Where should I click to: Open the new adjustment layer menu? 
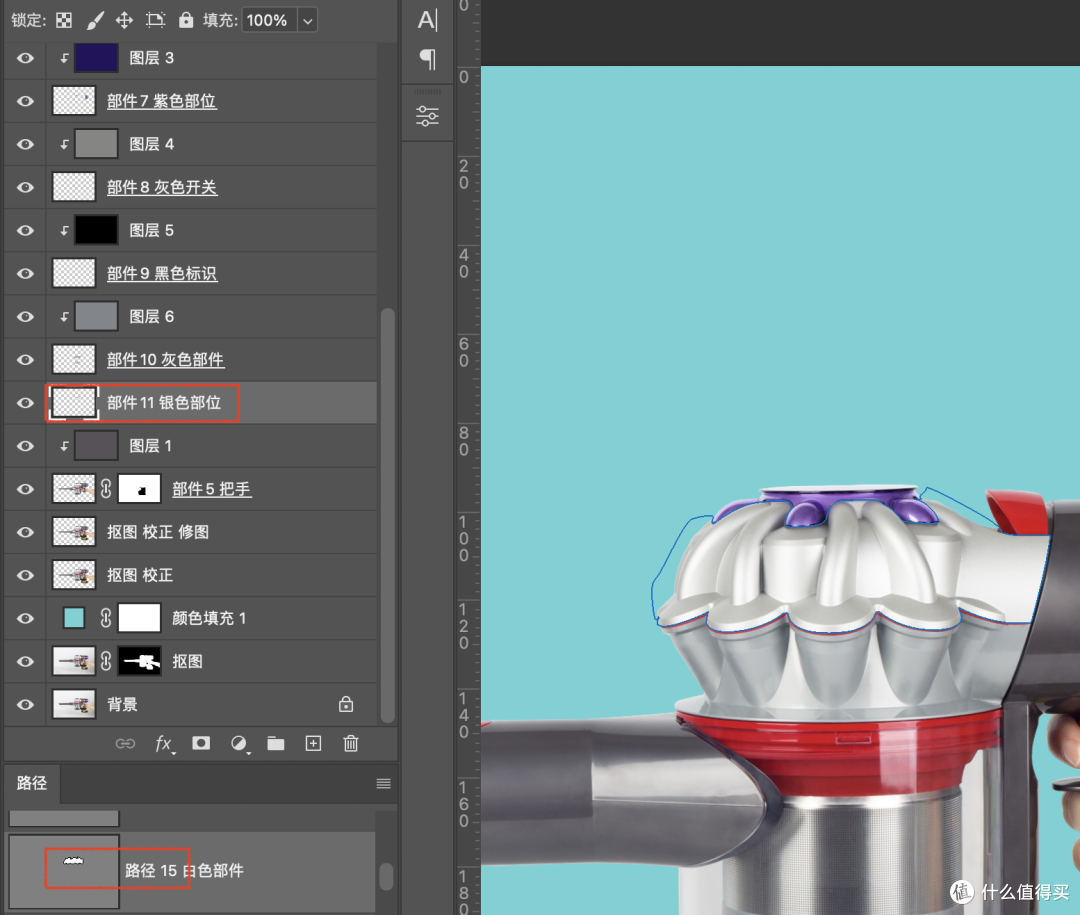tap(239, 743)
